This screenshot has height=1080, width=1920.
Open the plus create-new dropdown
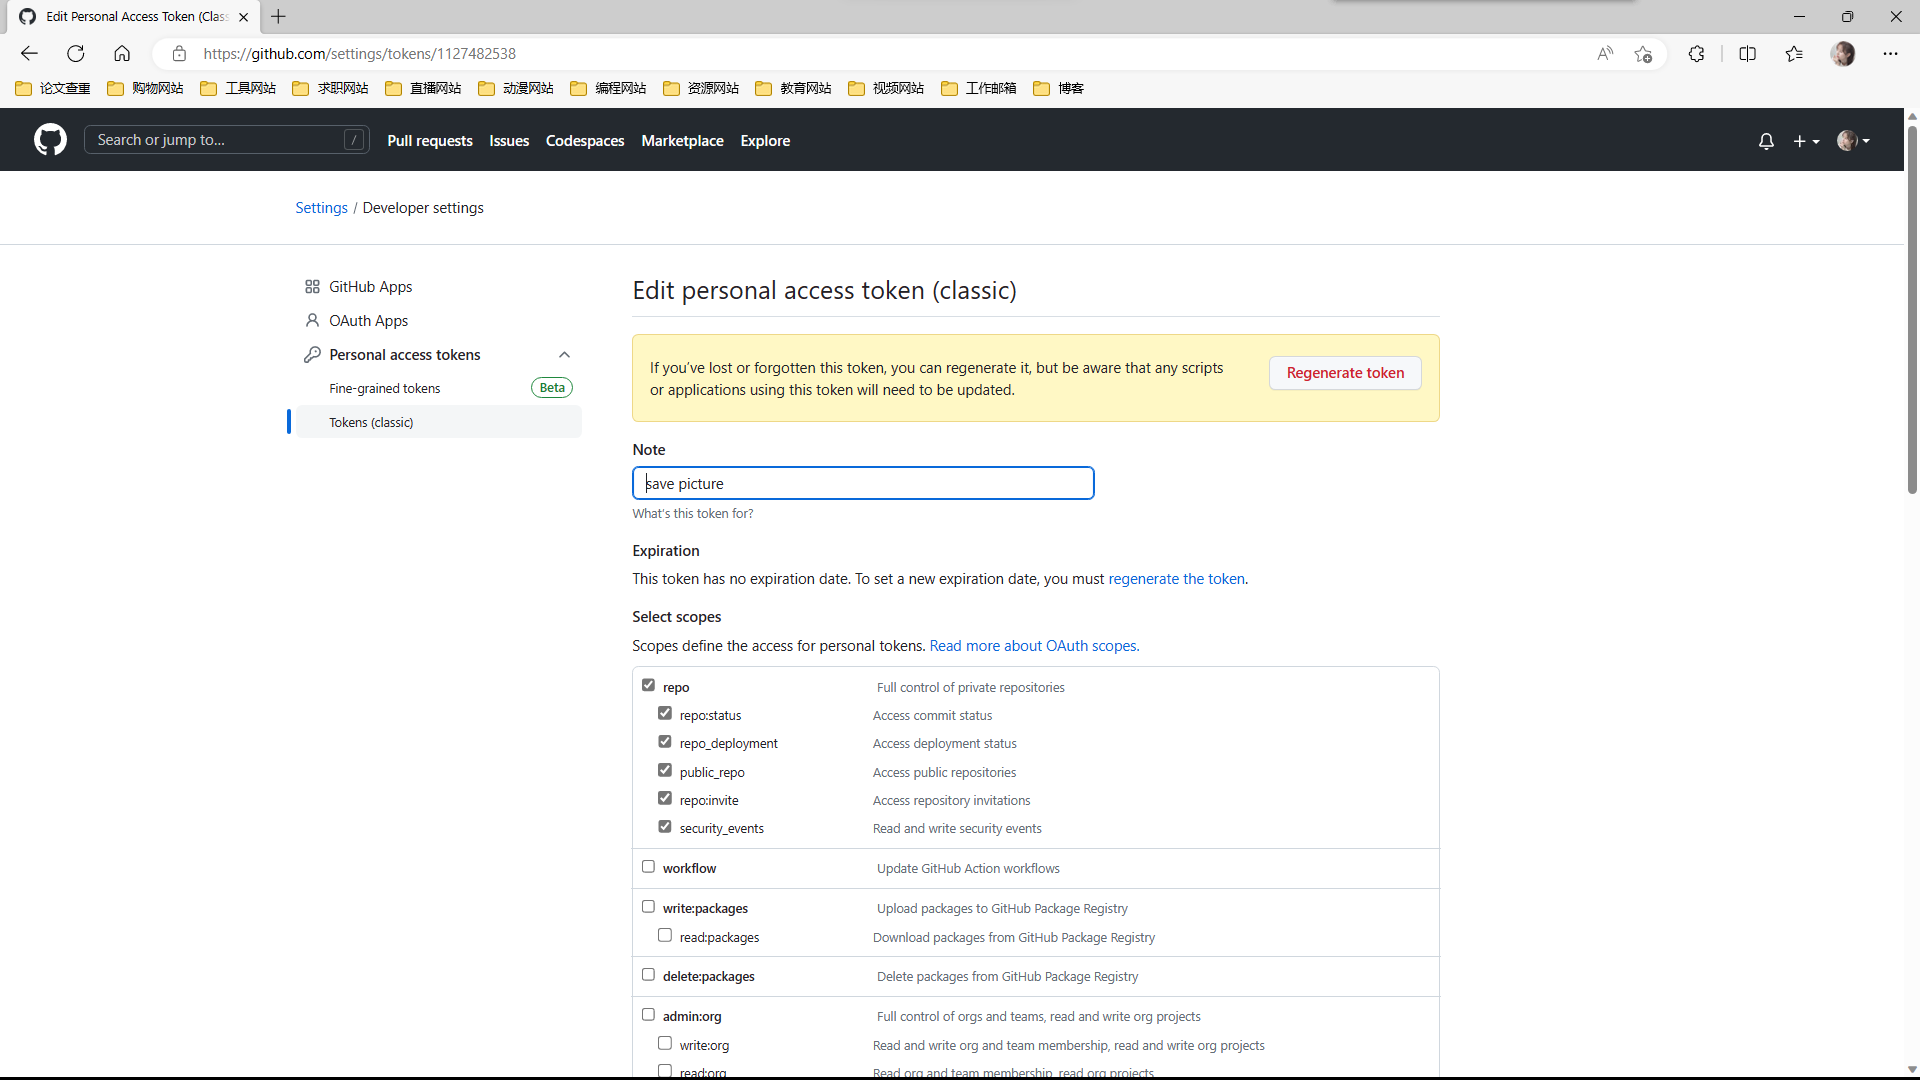coord(1805,141)
